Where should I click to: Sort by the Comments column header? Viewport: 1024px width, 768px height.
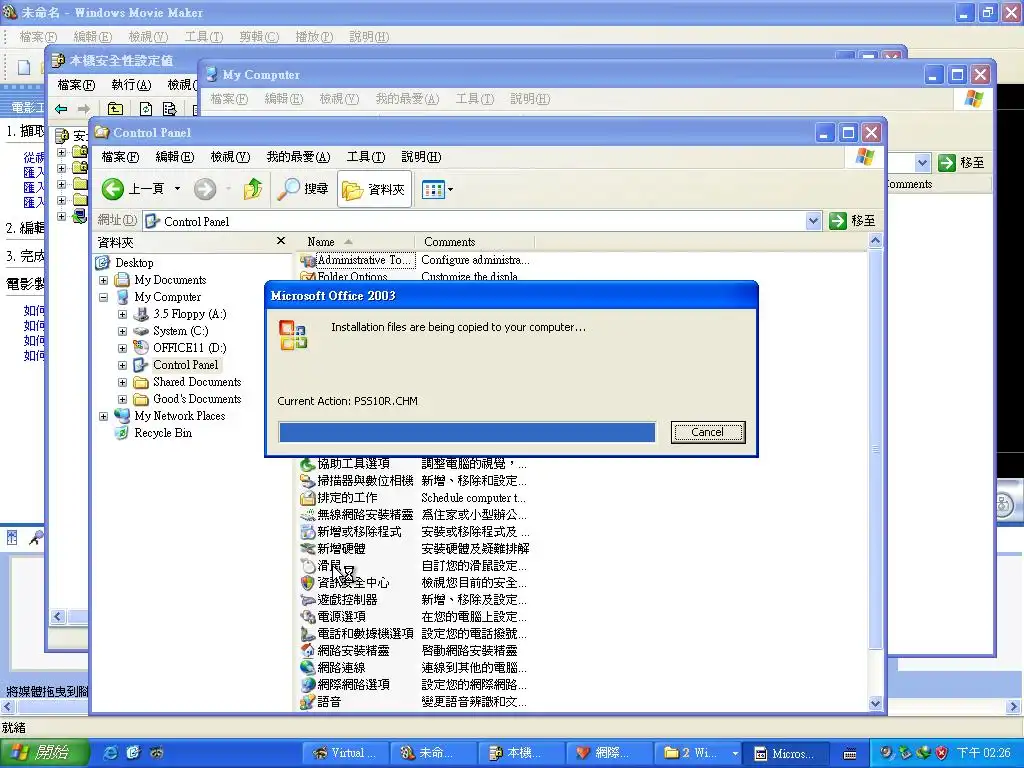coord(475,242)
